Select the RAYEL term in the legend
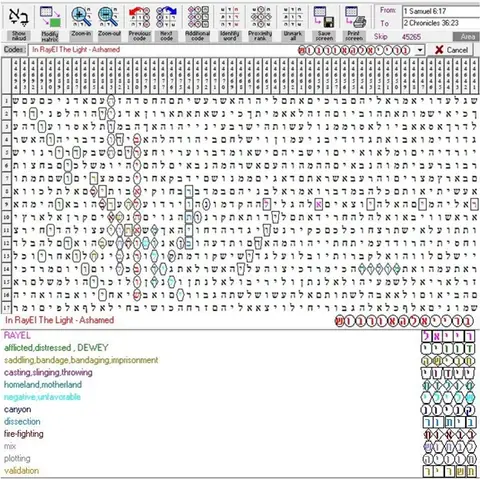The image size is (480, 479). pyautogui.click(x=17, y=335)
